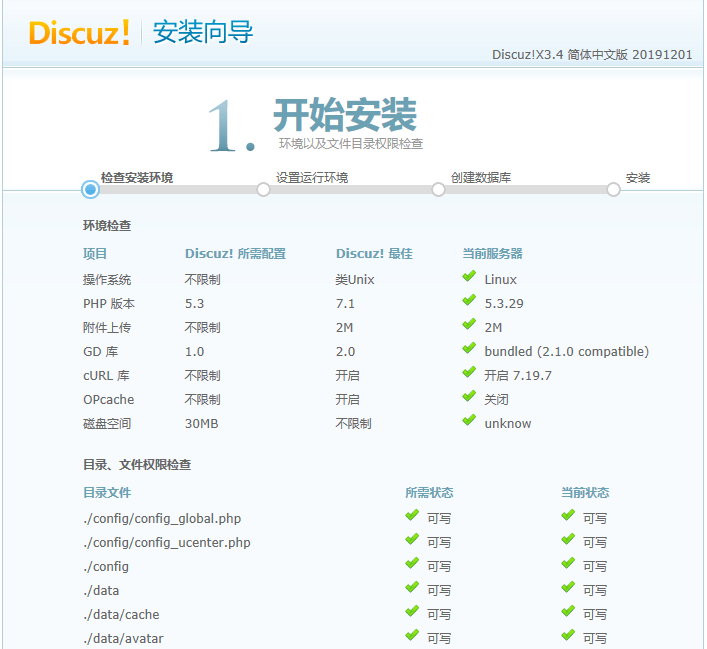707x649 pixels.
Task: Click the 30MB required value
Action: coord(202,423)
